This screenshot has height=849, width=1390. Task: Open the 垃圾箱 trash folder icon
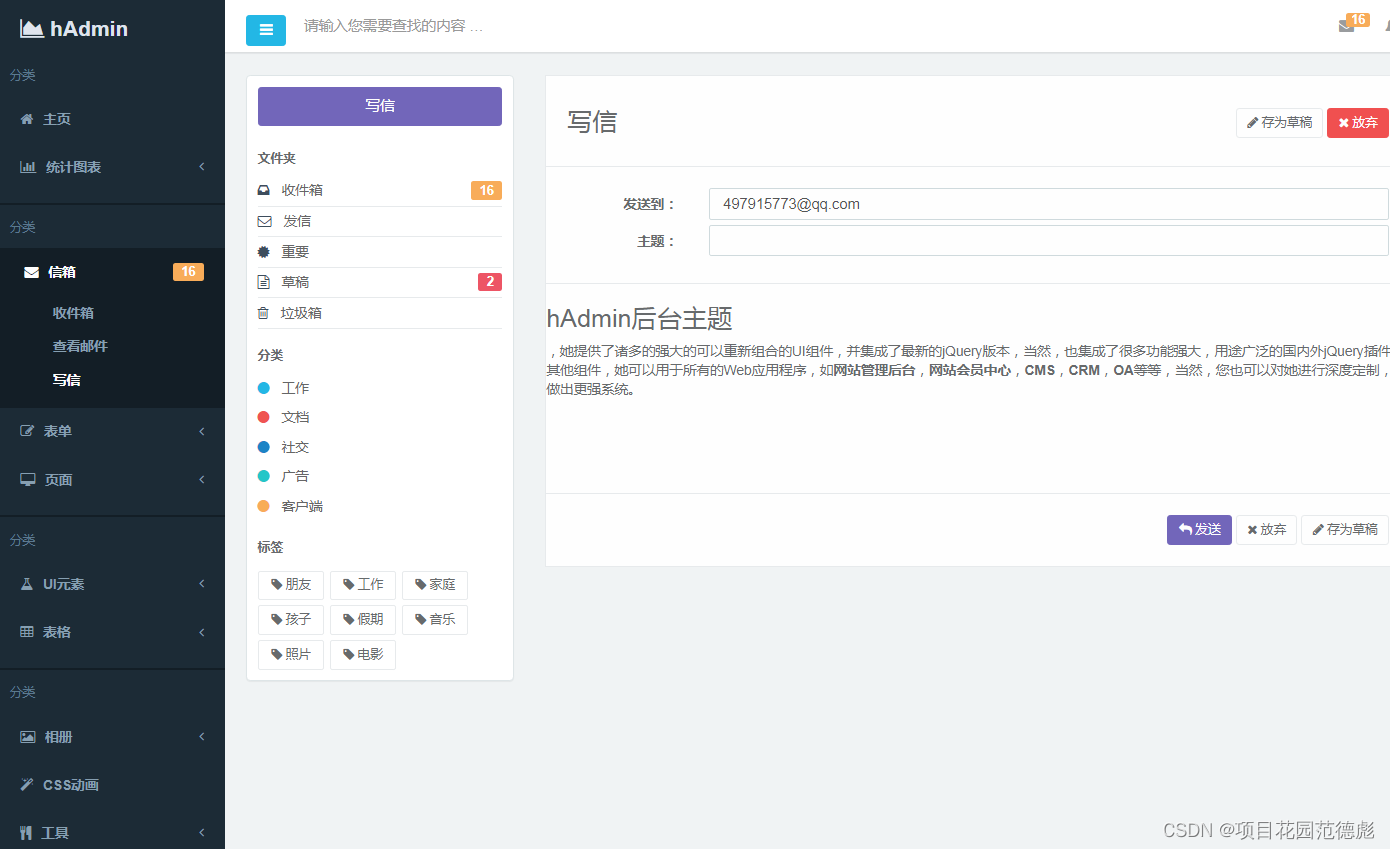coord(264,312)
